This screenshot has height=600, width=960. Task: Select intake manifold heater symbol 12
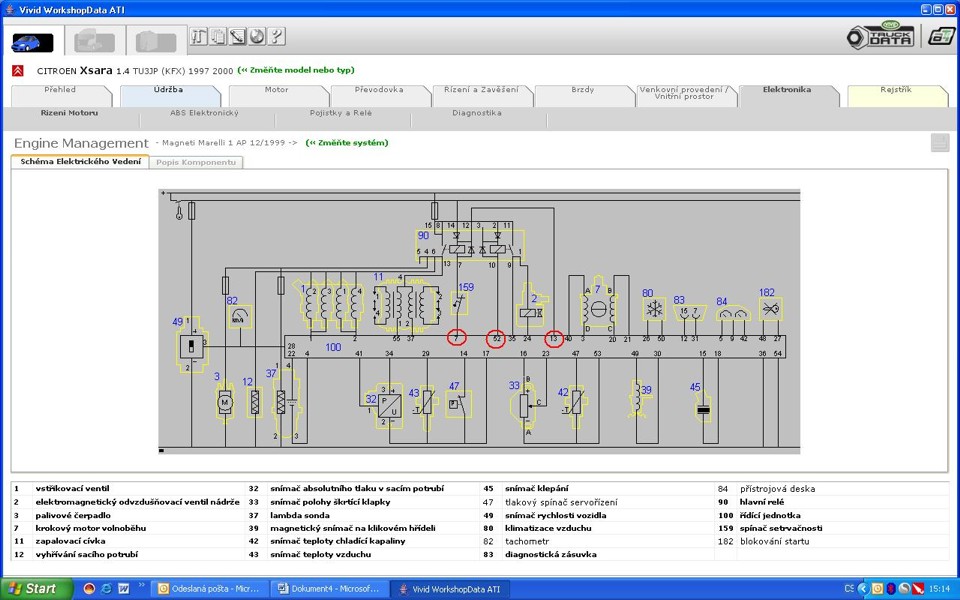tap(255, 402)
